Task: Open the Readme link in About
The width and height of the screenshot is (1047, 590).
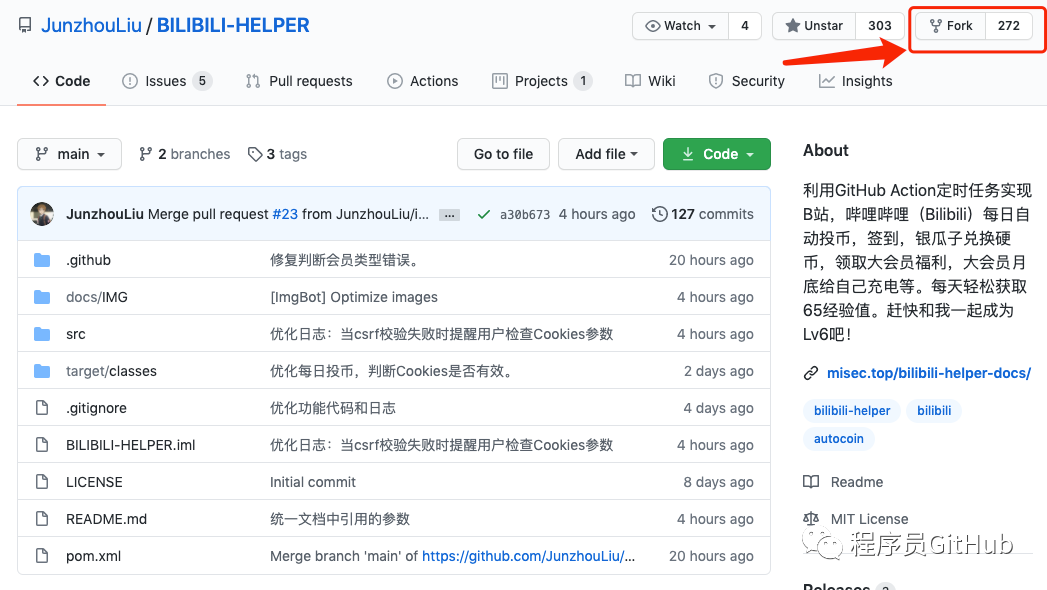Action: [x=857, y=482]
